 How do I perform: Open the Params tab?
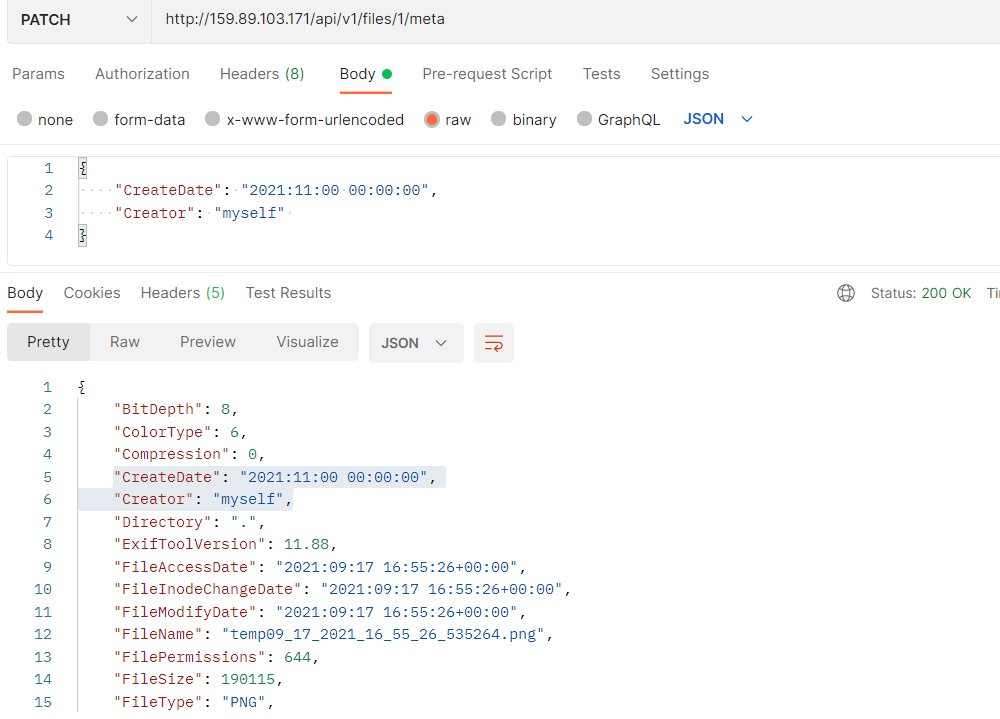(38, 74)
